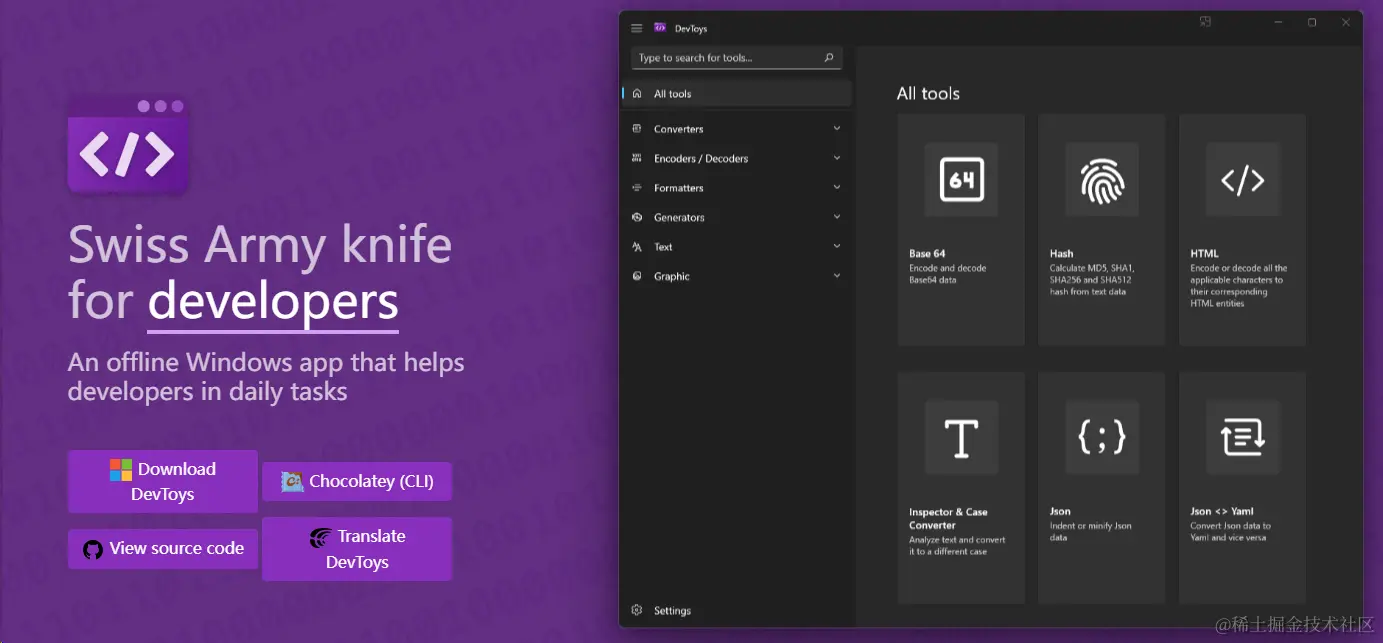Open the HTML encoder code icon tile
The height and width of the screenshot is (643, 1383).
pos(1243,180)
